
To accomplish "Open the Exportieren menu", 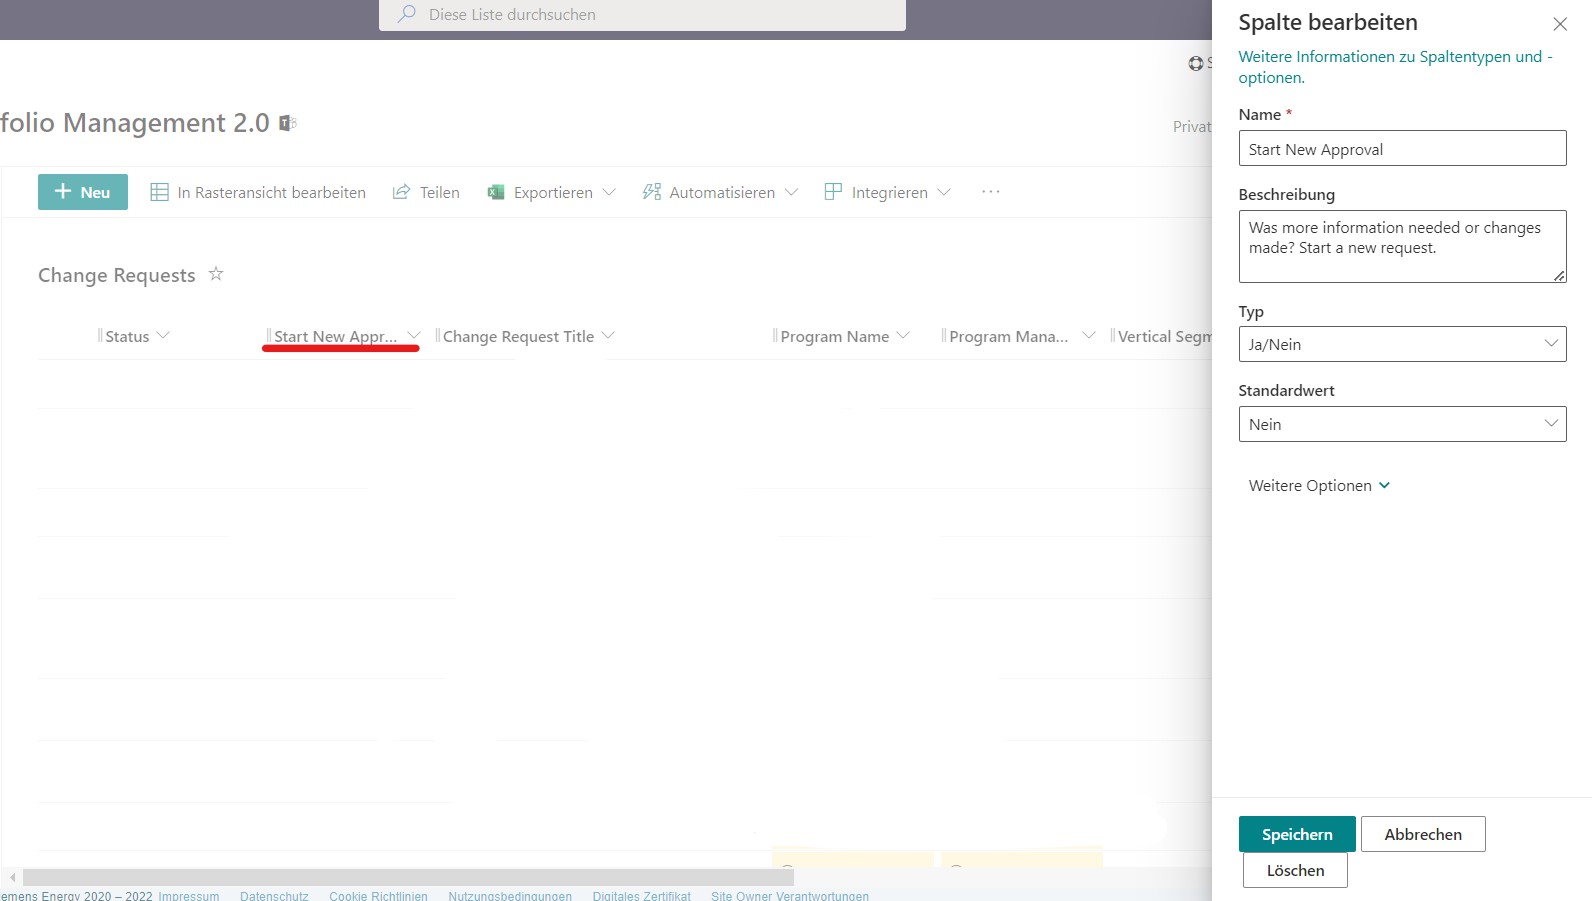I will (551, 192).
